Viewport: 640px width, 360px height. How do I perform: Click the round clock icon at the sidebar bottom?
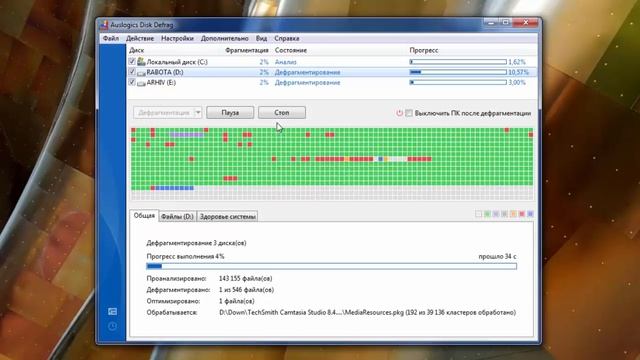pos(112,326)
